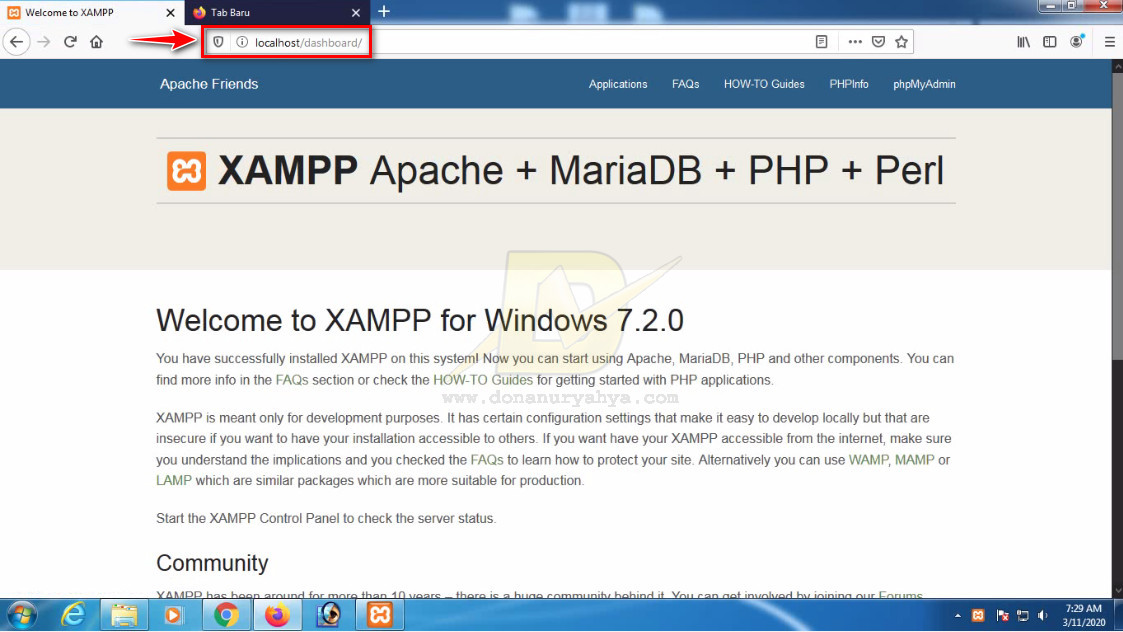1123x632 pixels.
Task: Open the Firefox home page icon
Action: 97,42
